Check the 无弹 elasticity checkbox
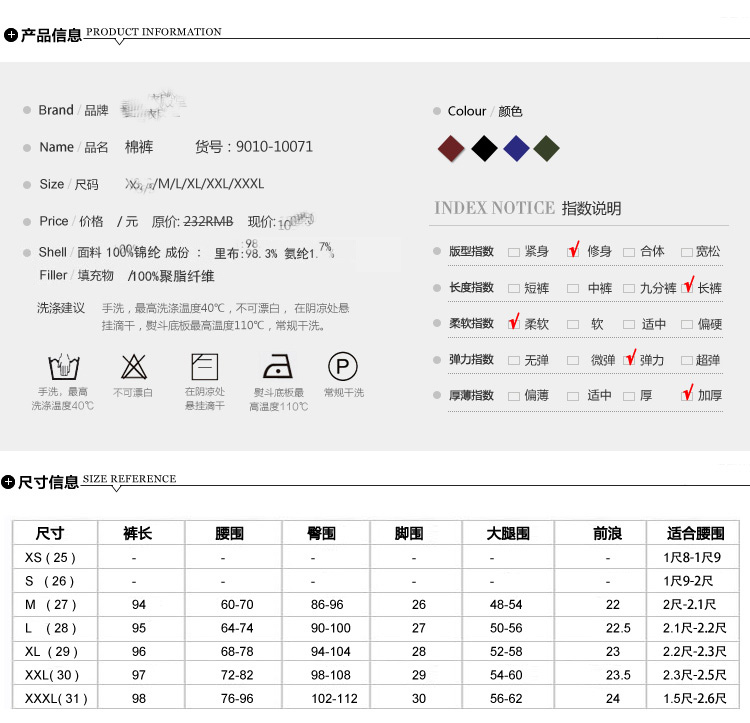This screenshot has height=723, width=750. click(514, 361)
